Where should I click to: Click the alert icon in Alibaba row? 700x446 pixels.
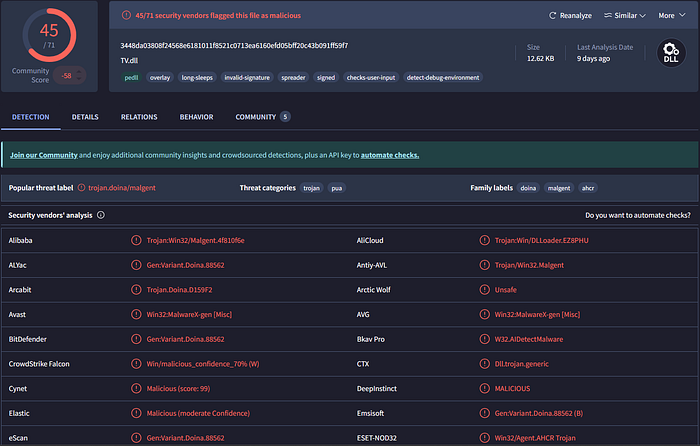click(136, 240)
